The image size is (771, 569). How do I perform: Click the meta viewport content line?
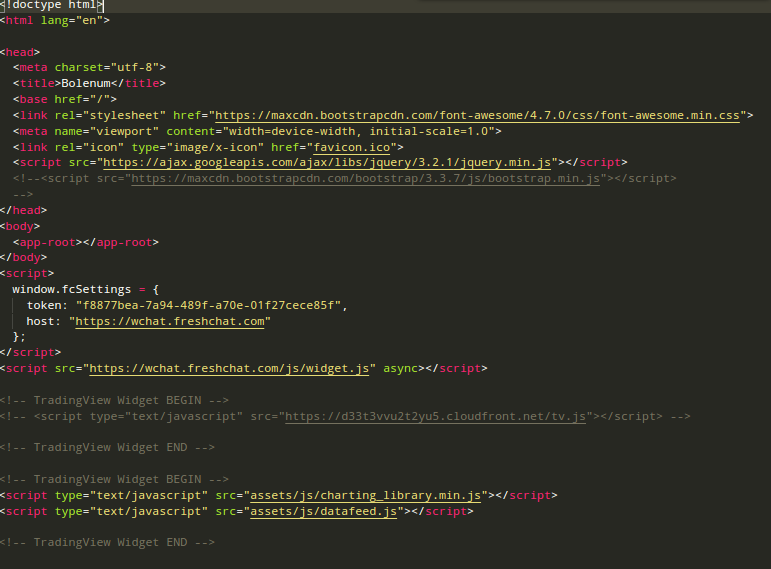click(257, 131)
